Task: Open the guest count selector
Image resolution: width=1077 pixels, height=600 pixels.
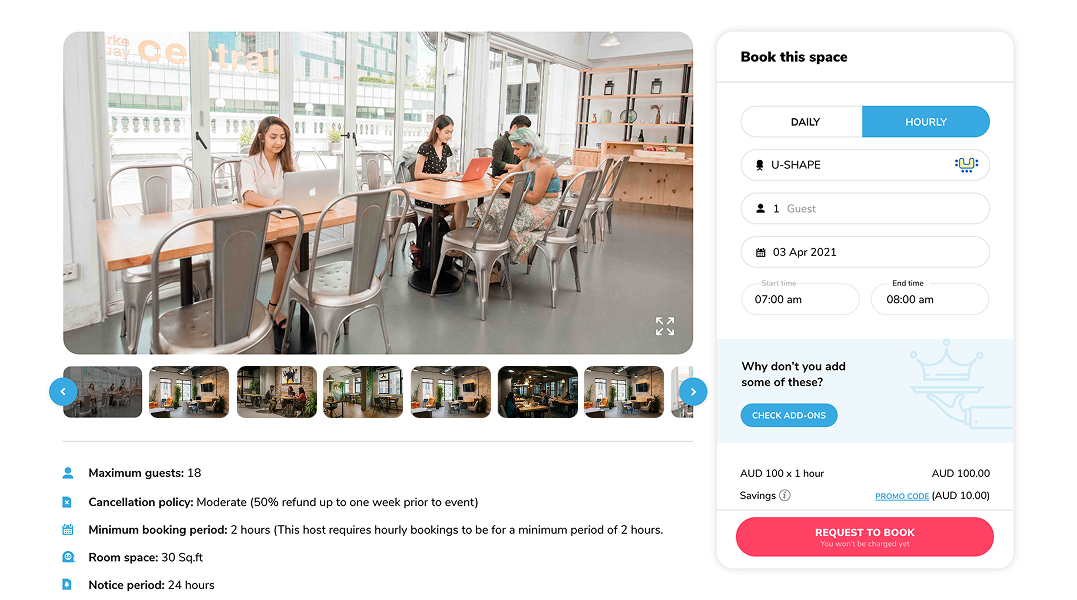Action: (865, 209)
